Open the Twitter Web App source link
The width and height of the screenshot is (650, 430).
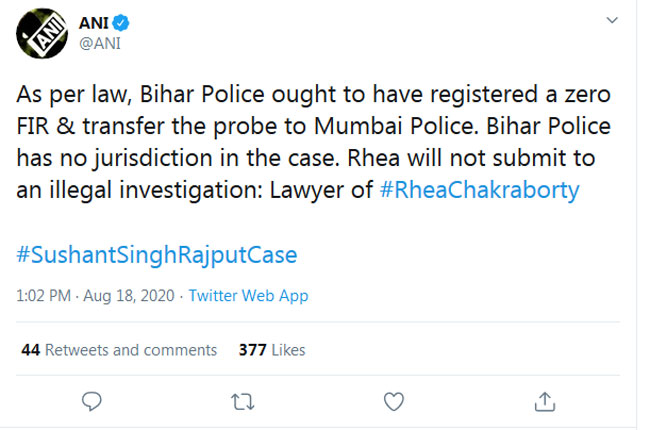[x=248, y=296]
